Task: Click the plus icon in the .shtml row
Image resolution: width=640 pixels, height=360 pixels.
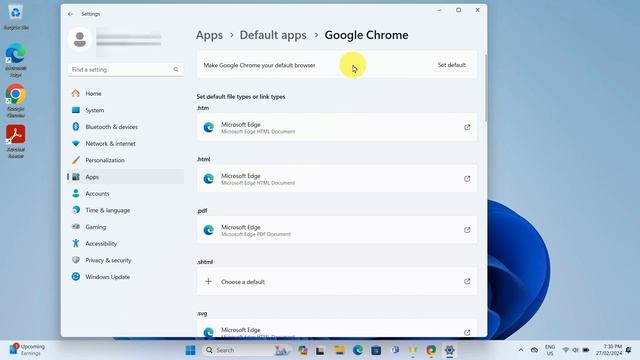Action: click(208, 281)
